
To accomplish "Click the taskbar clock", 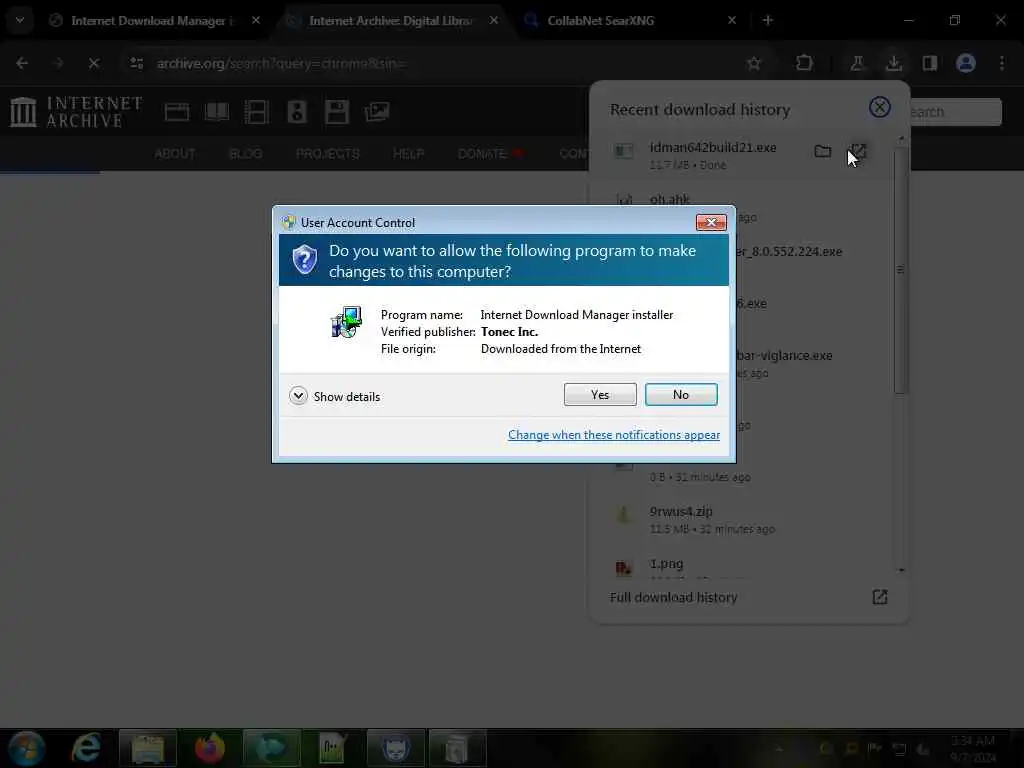I will [x=973, y=748].
